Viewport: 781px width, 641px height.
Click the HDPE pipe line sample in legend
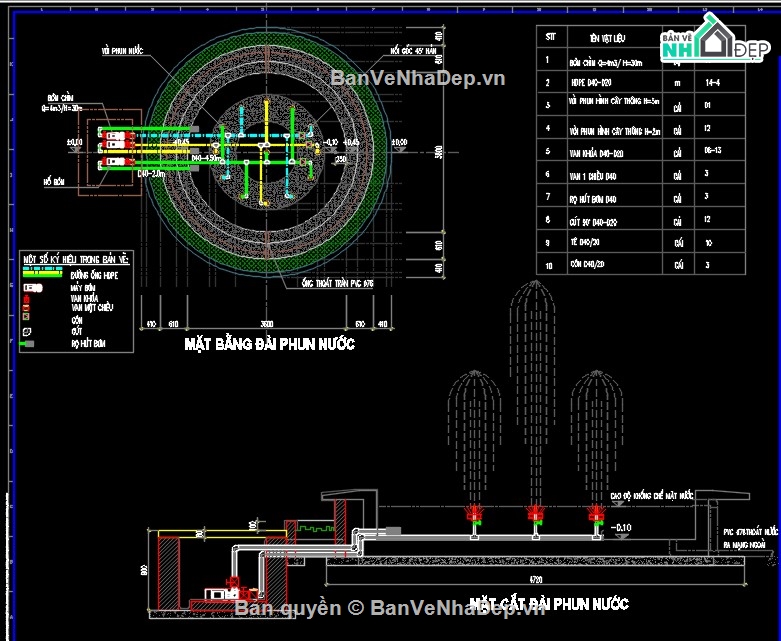tap(46, 270)
